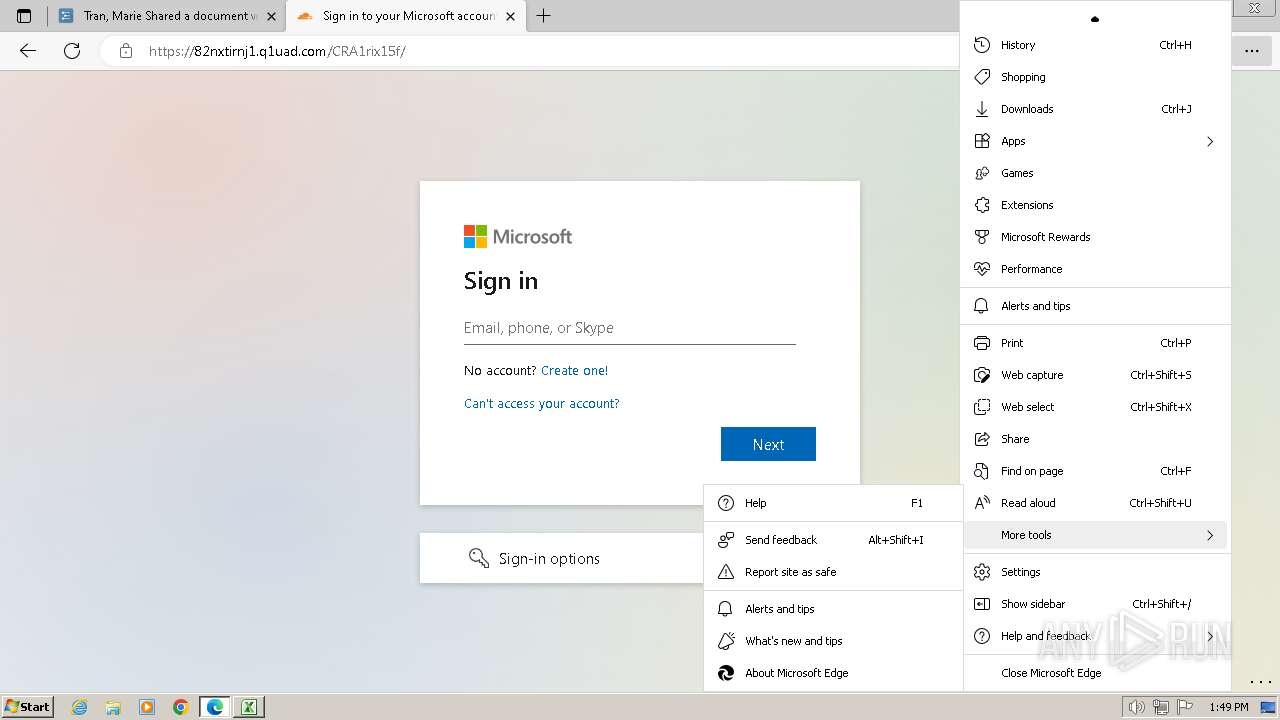Start Web select tool

click(x=1095, y=407)
